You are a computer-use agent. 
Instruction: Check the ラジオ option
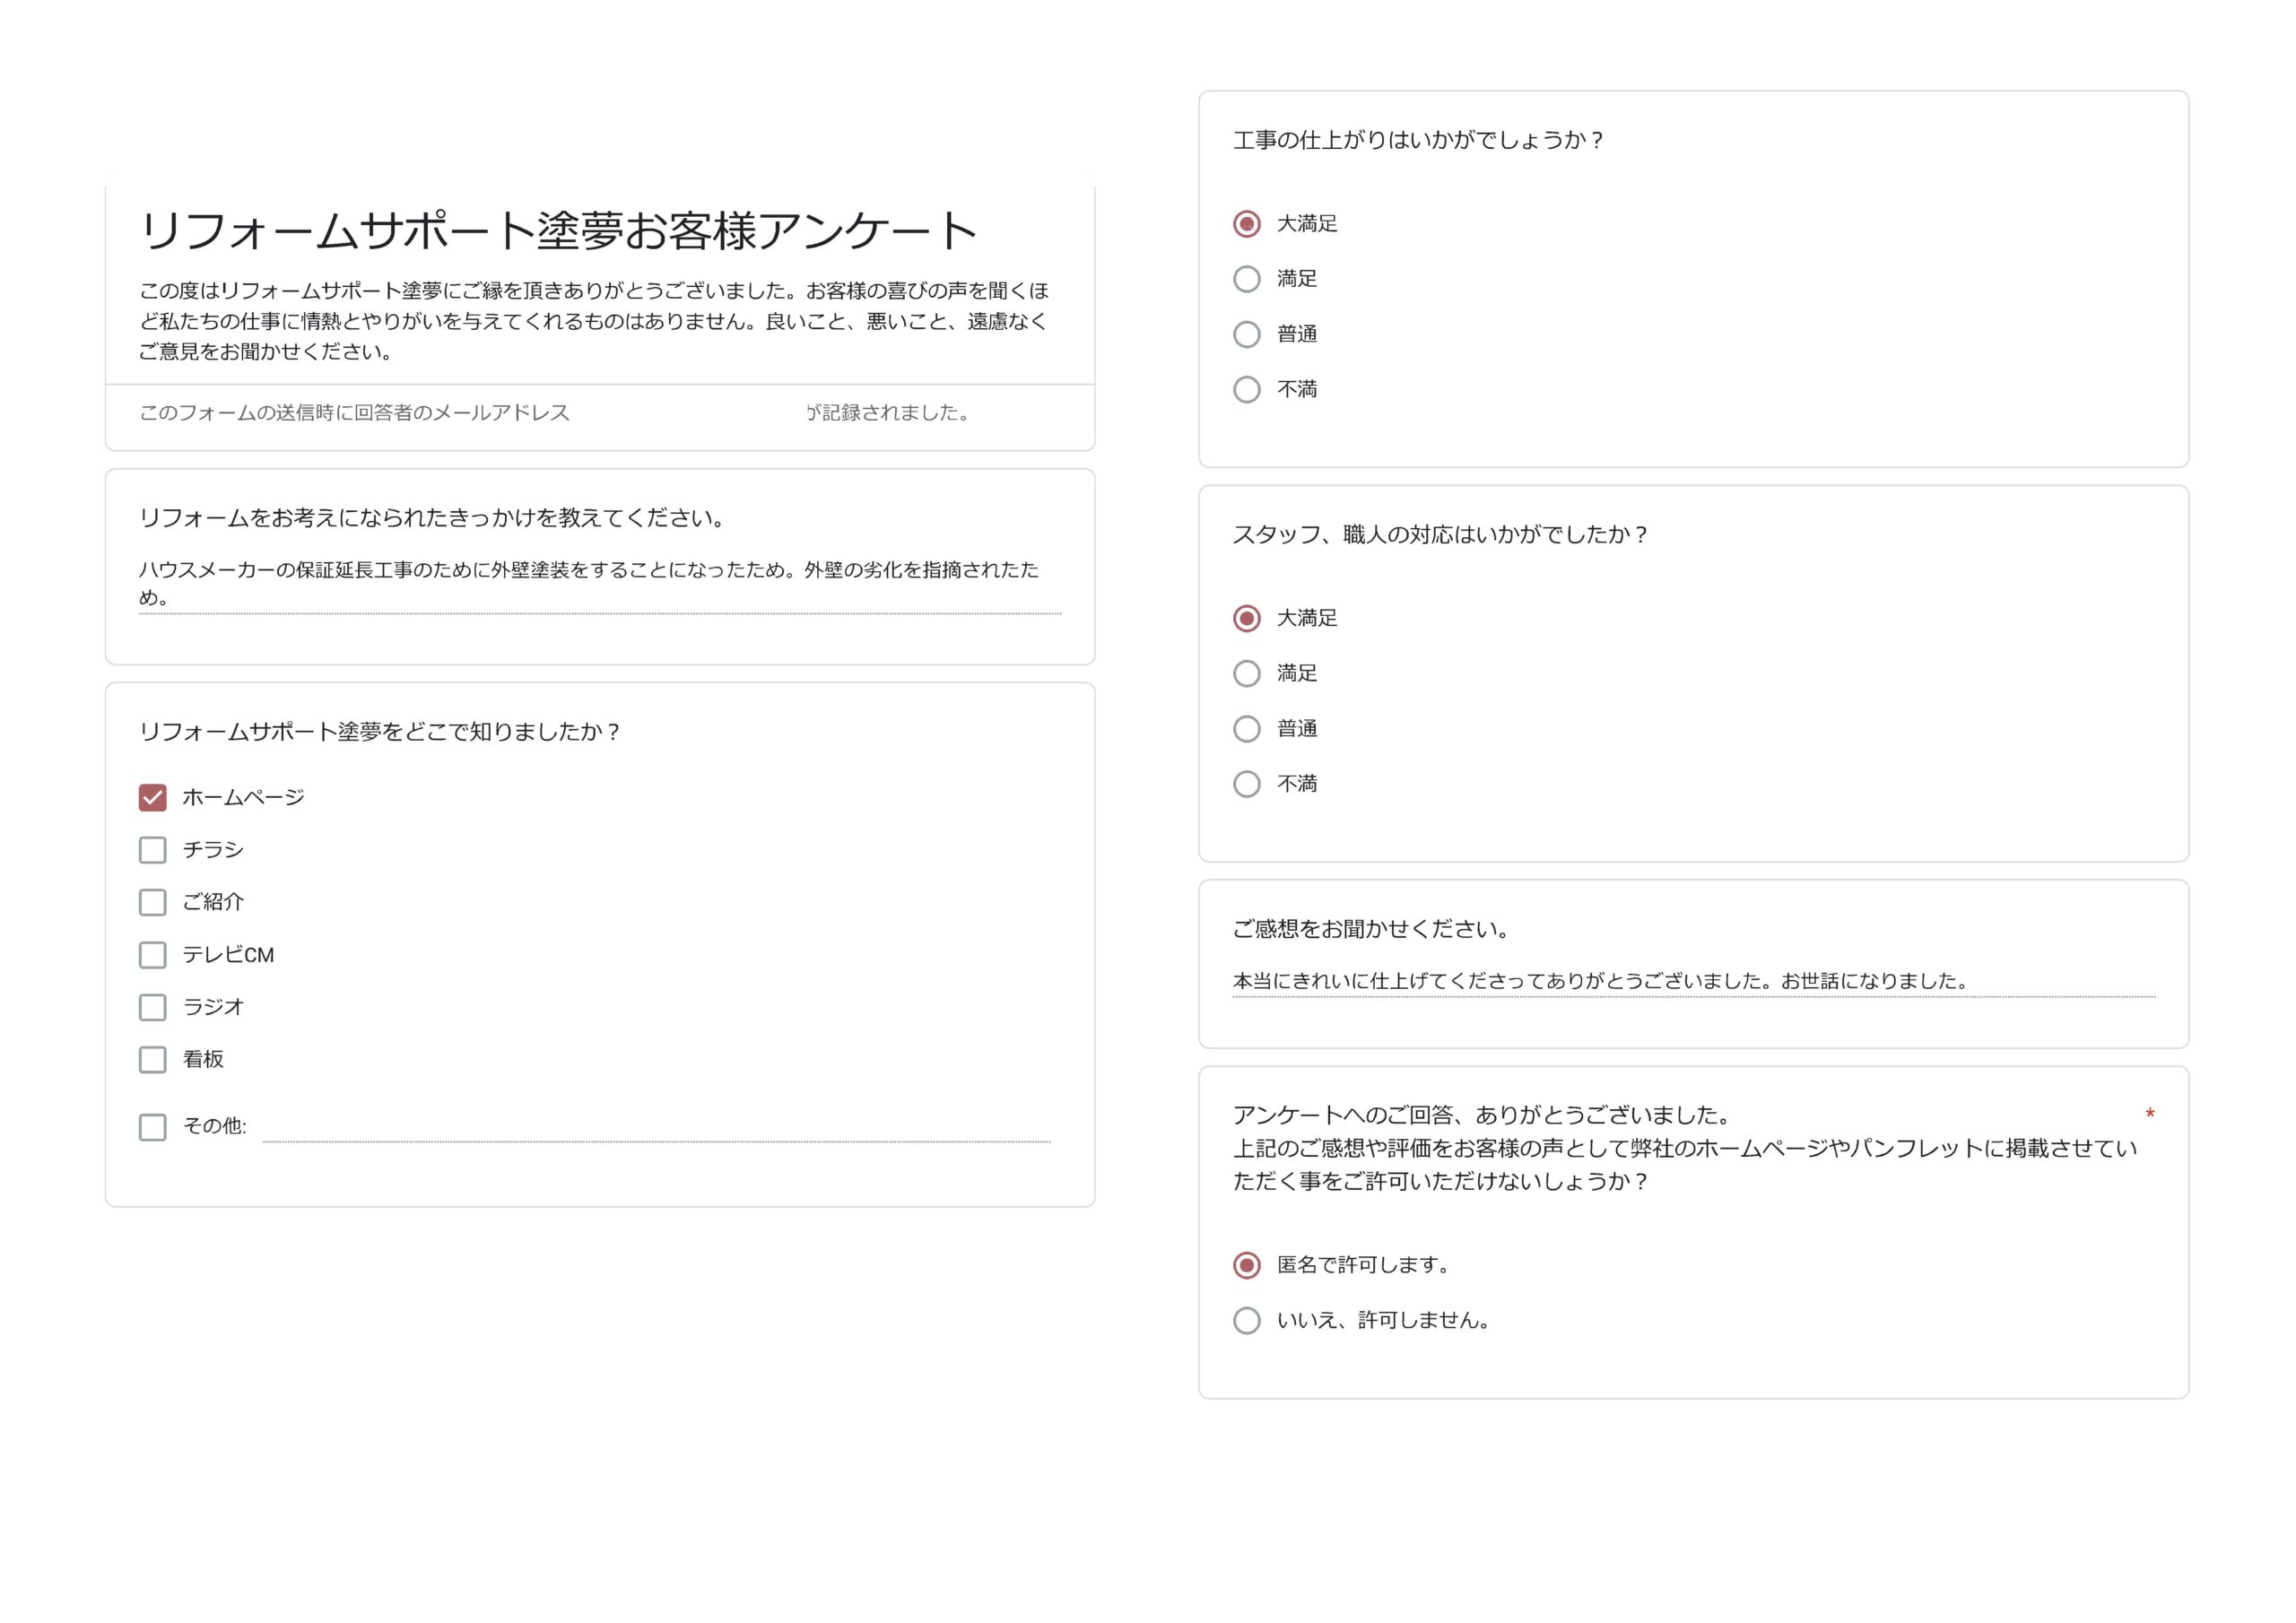tap(152, 1007)
